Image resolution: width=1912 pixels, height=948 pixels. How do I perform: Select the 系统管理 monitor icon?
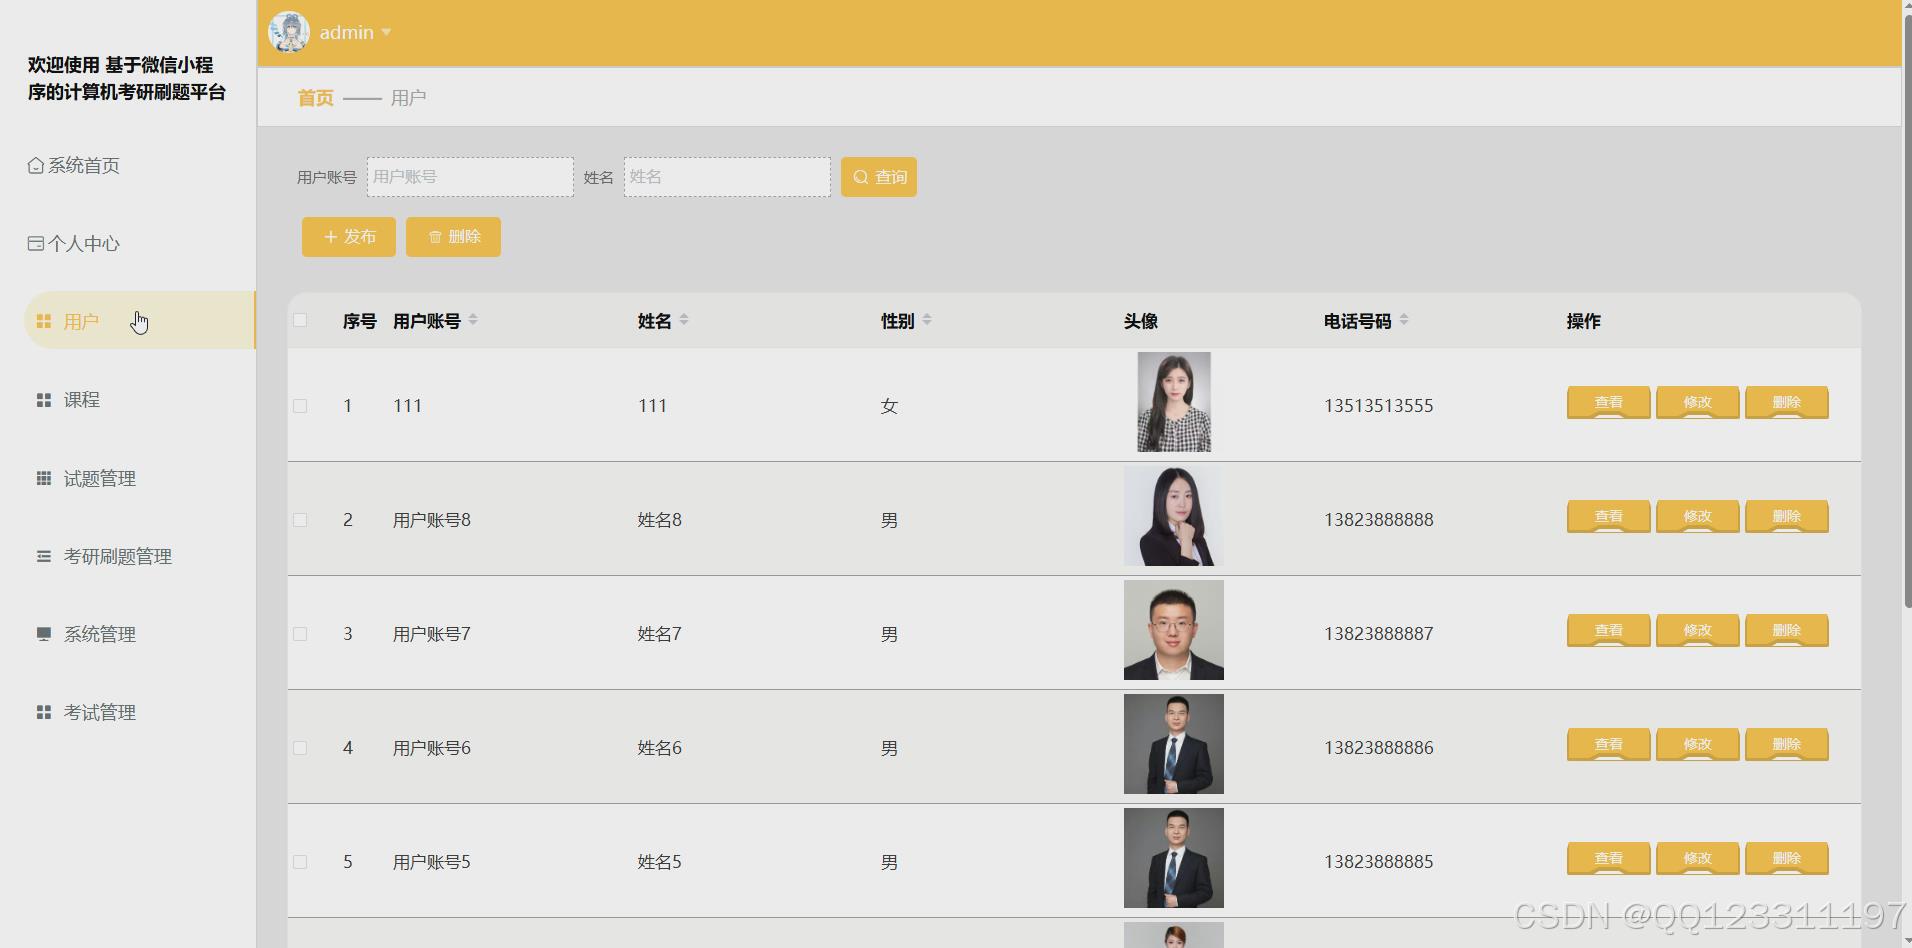[43, 634]
